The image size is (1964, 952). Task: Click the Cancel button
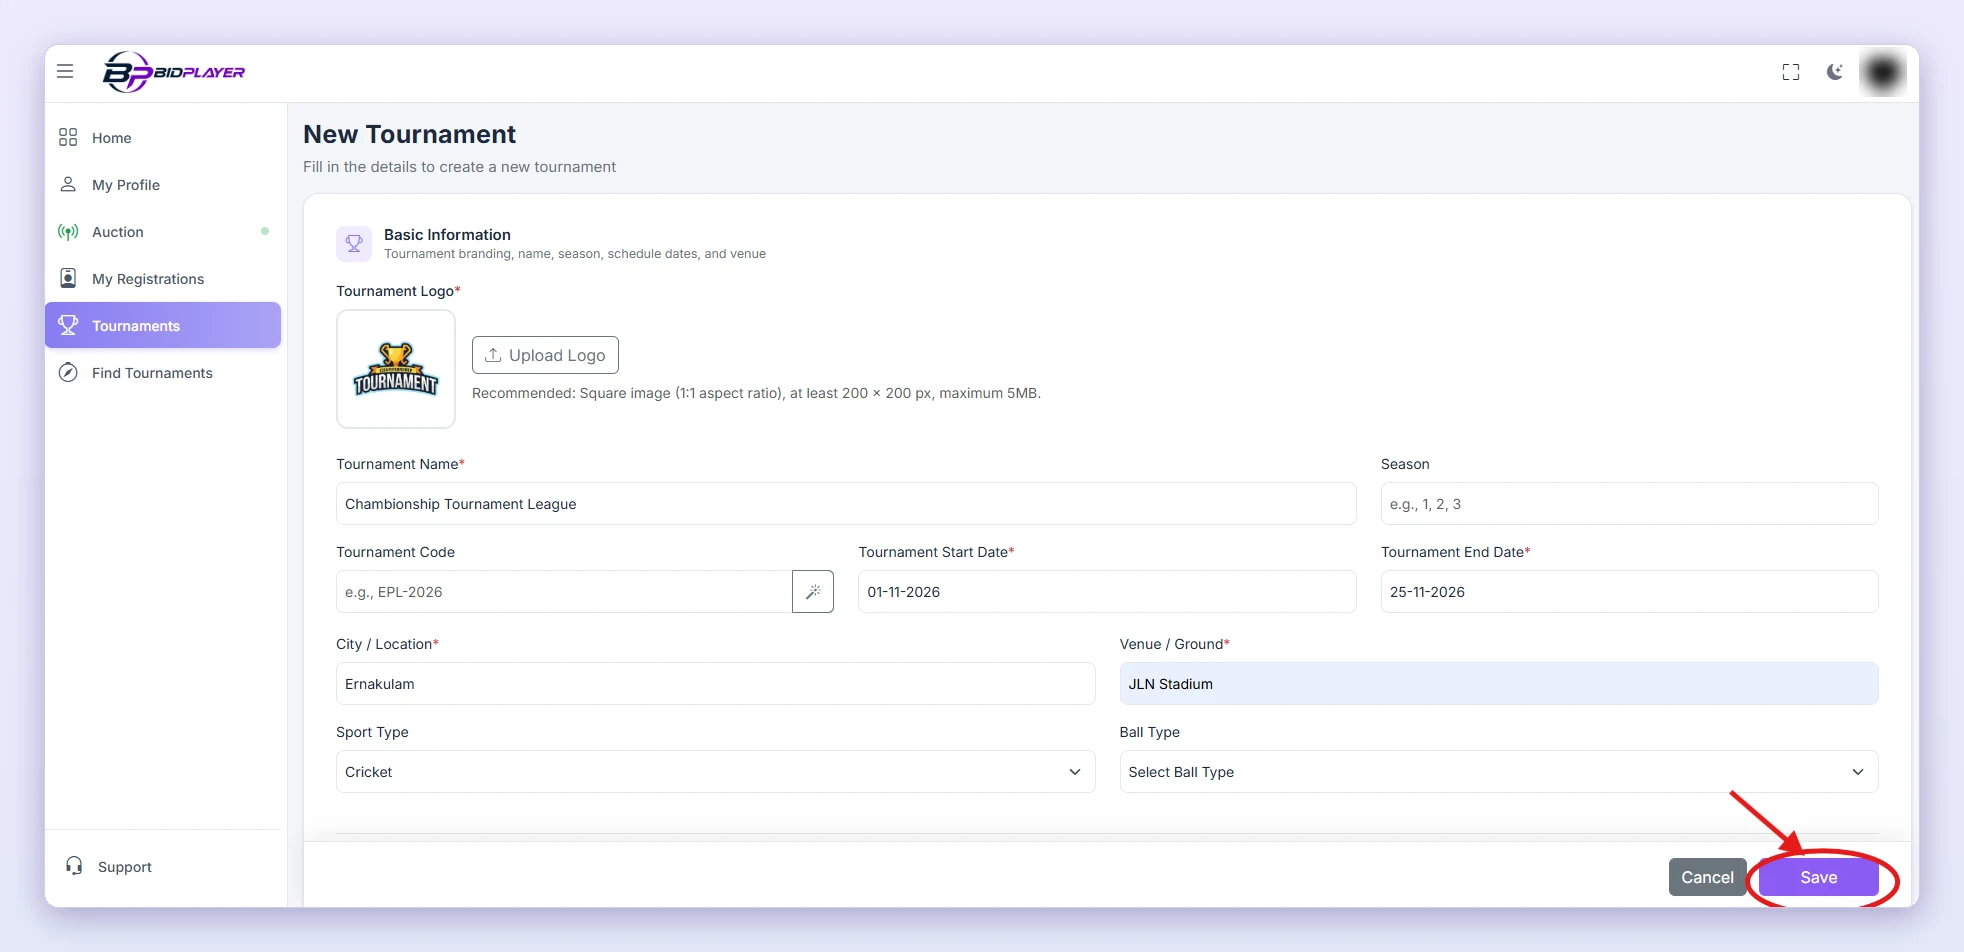1707,877
